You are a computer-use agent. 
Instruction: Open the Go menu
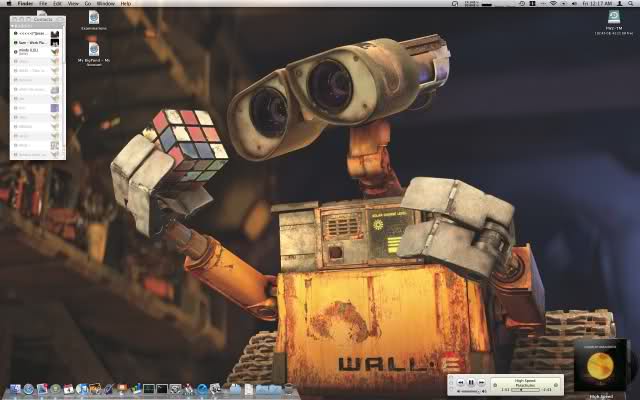tap(88, 3)
